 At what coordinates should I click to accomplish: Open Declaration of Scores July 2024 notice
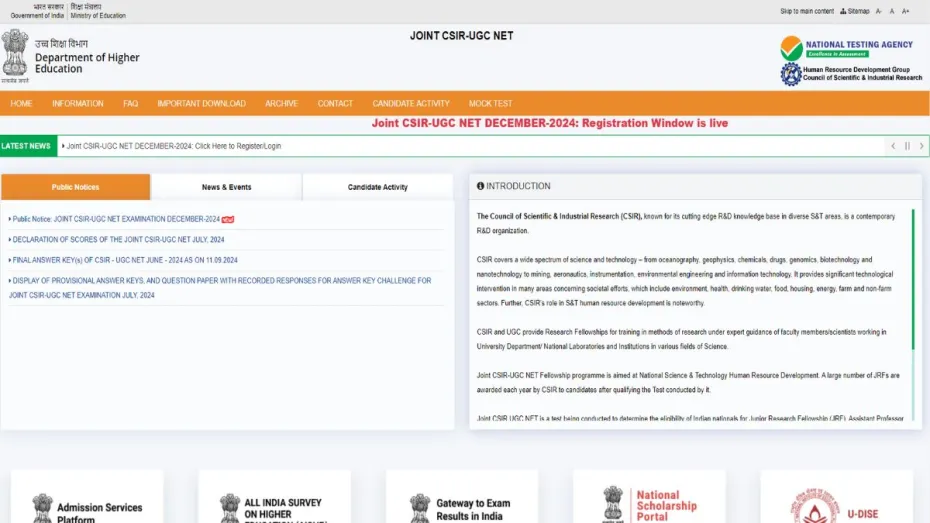coord(118,239)
